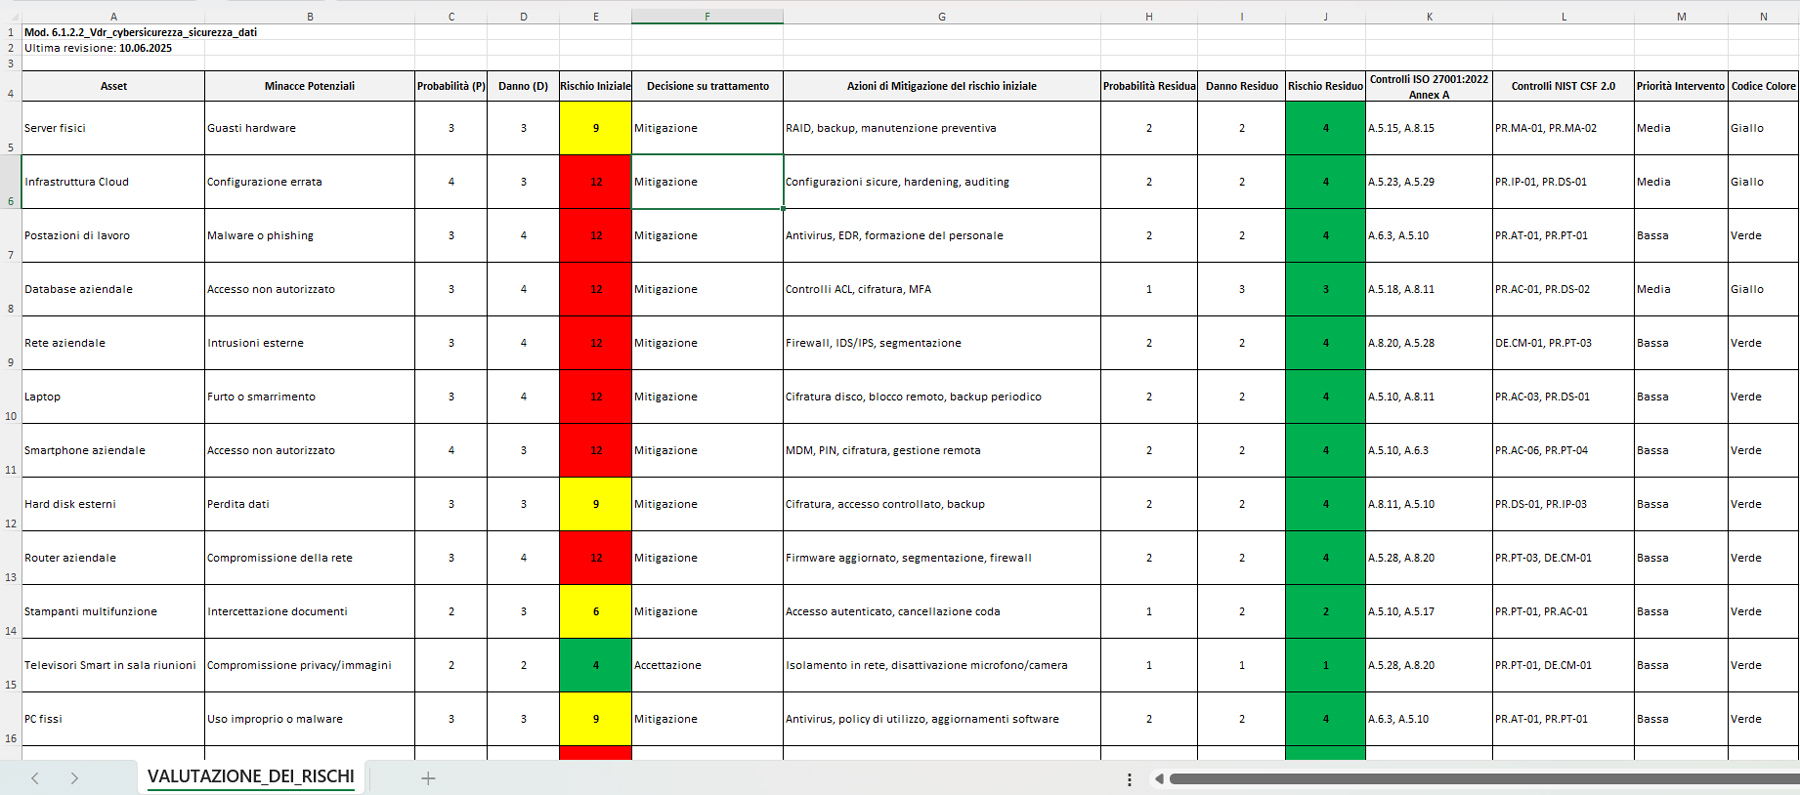This screenshot has width=1800, height=795.
Task: Select column G header
Action: (941, 16)
